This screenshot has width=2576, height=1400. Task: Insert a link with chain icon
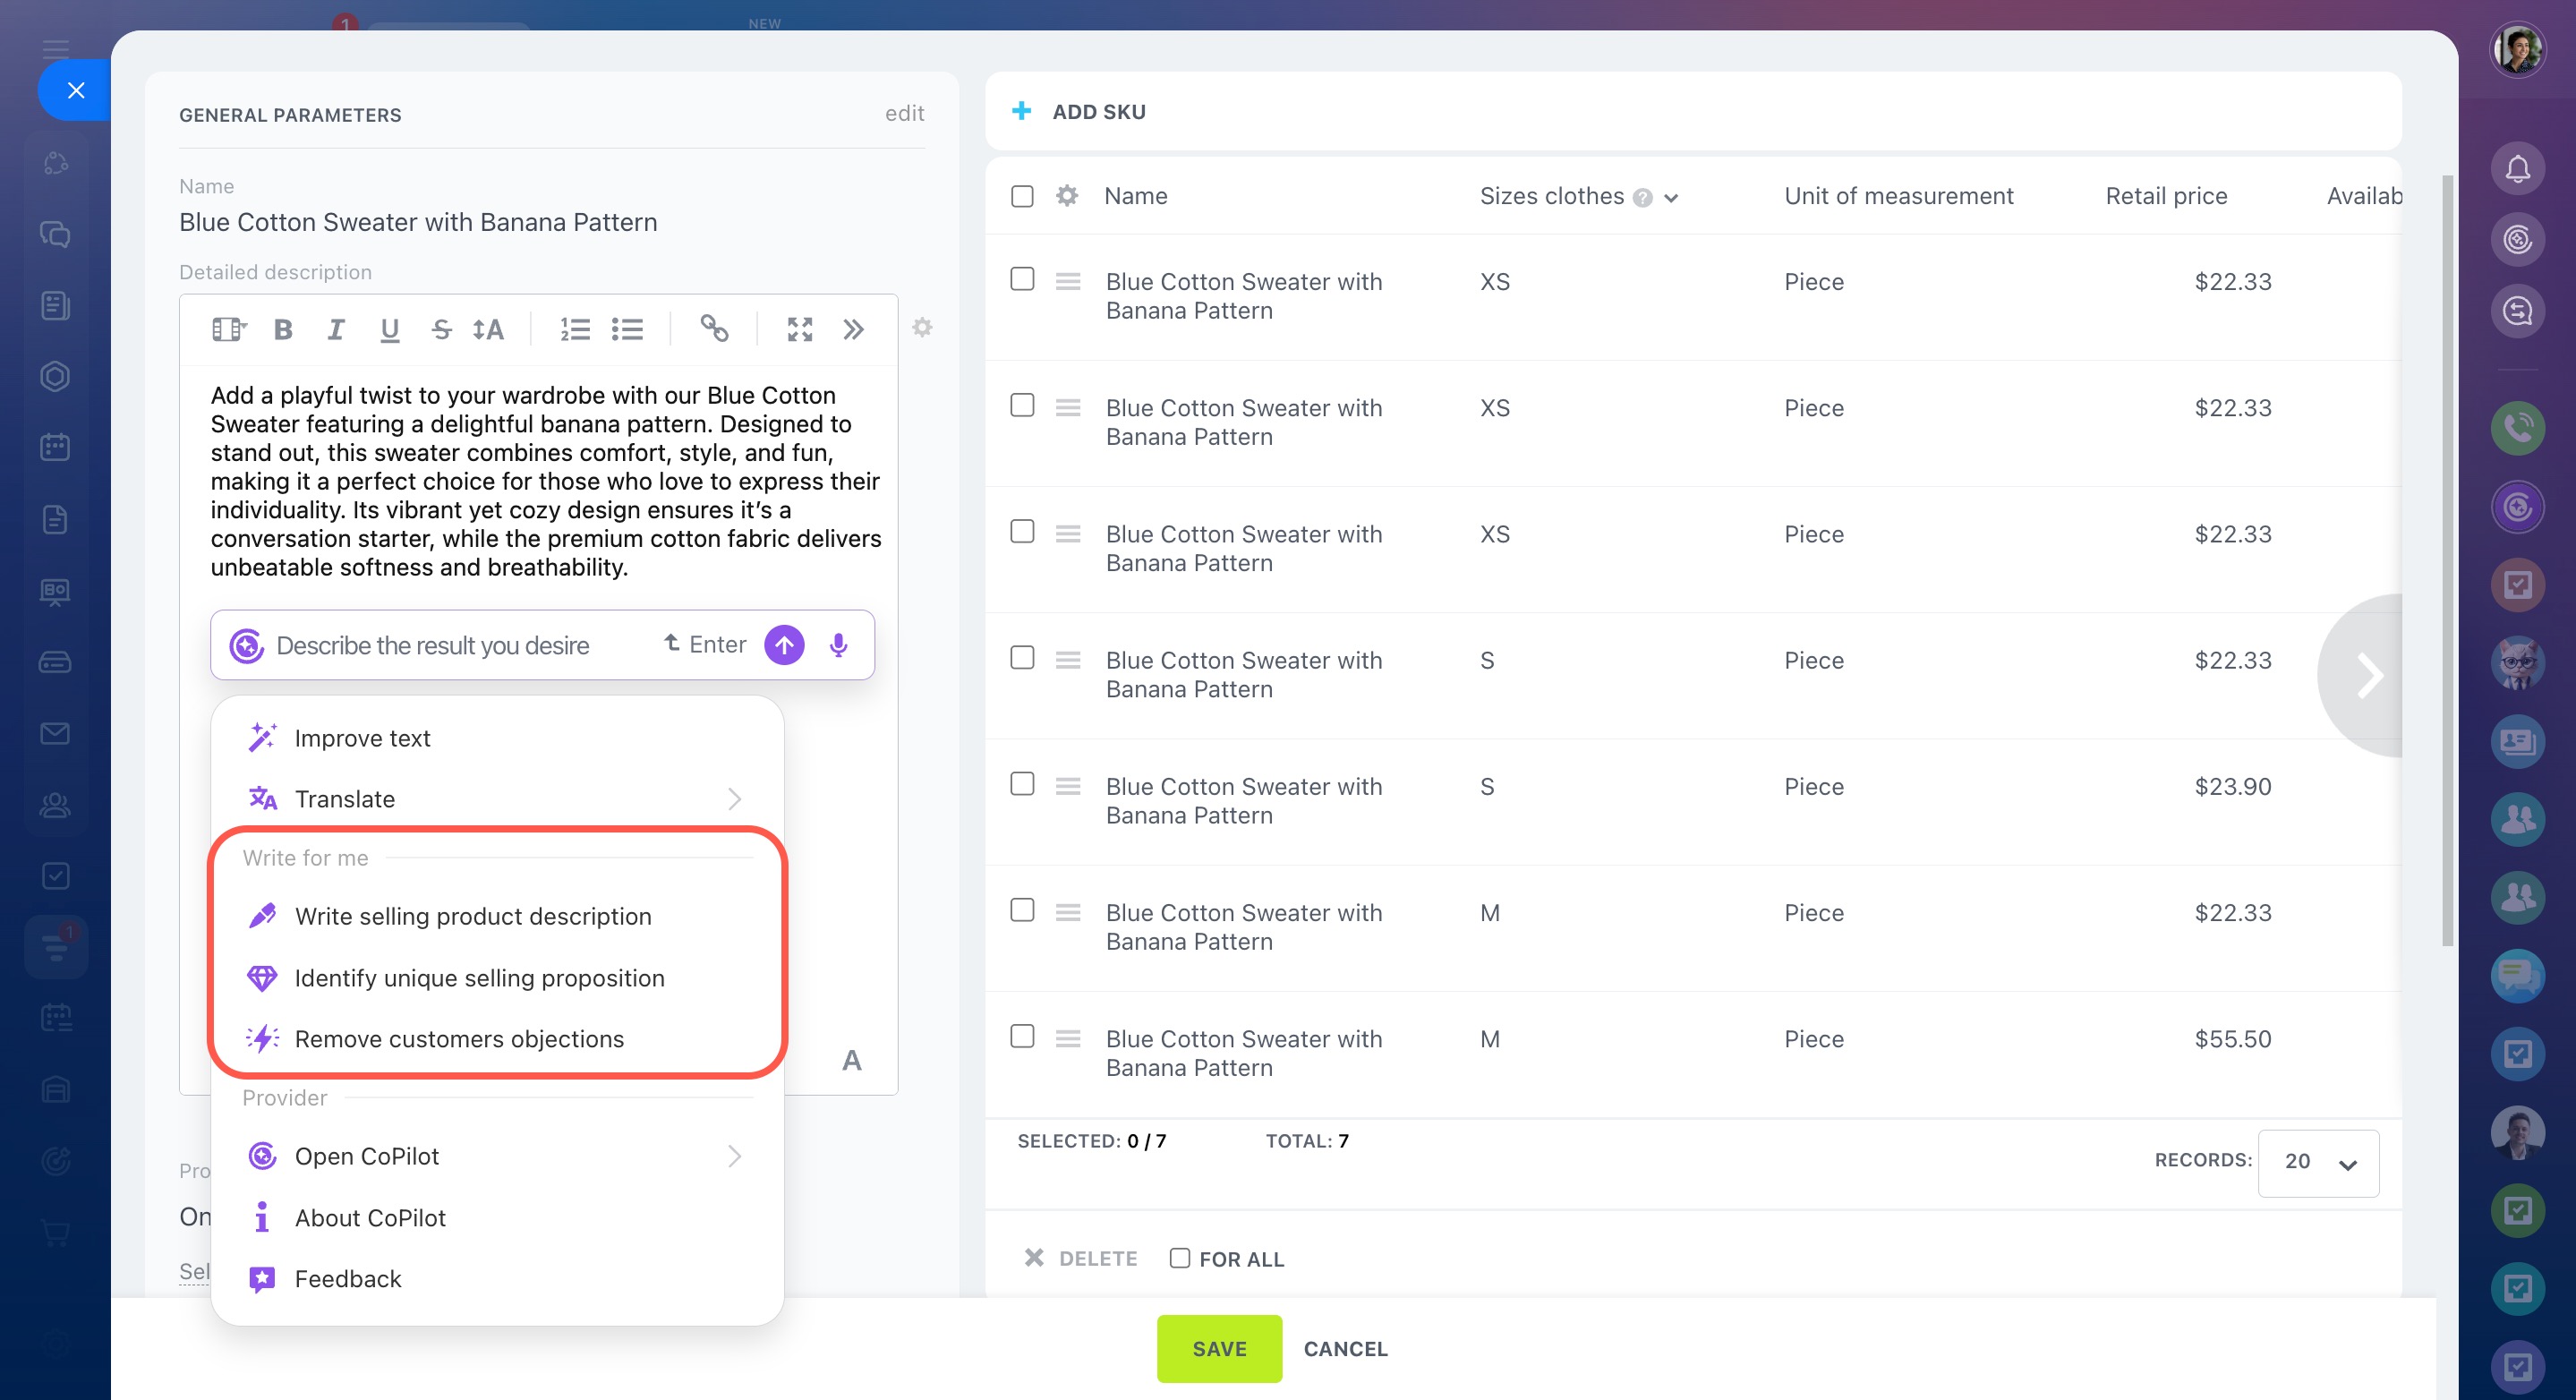pos(714,329)
